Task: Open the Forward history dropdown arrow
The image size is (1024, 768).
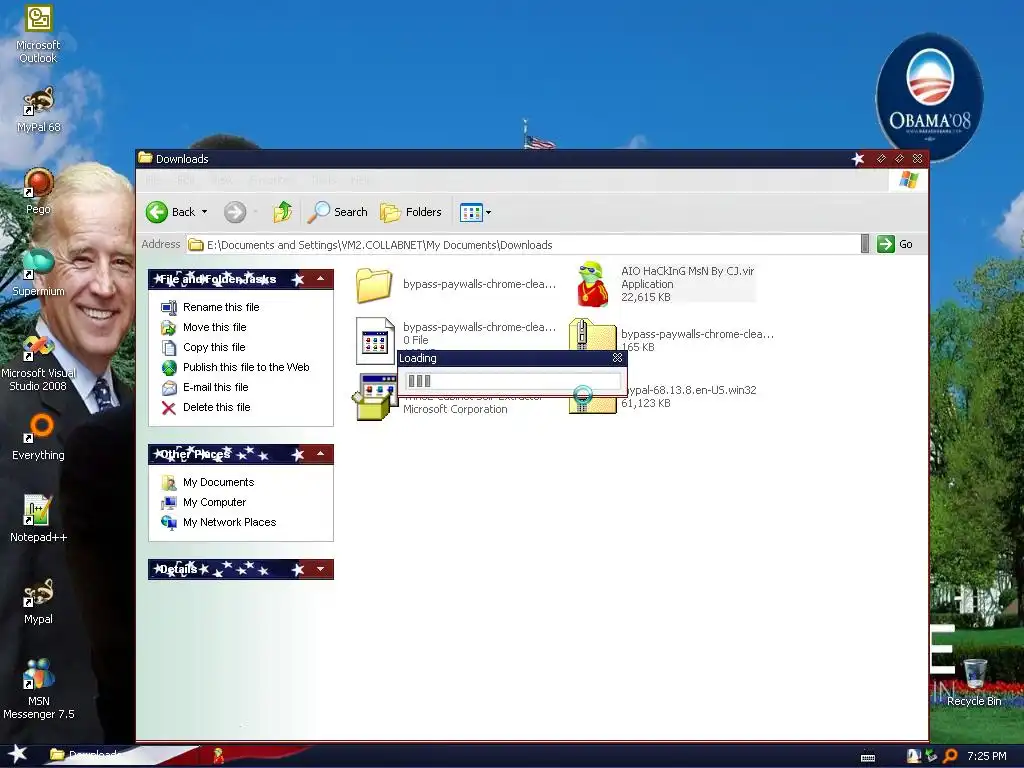Action: [255, 212]
